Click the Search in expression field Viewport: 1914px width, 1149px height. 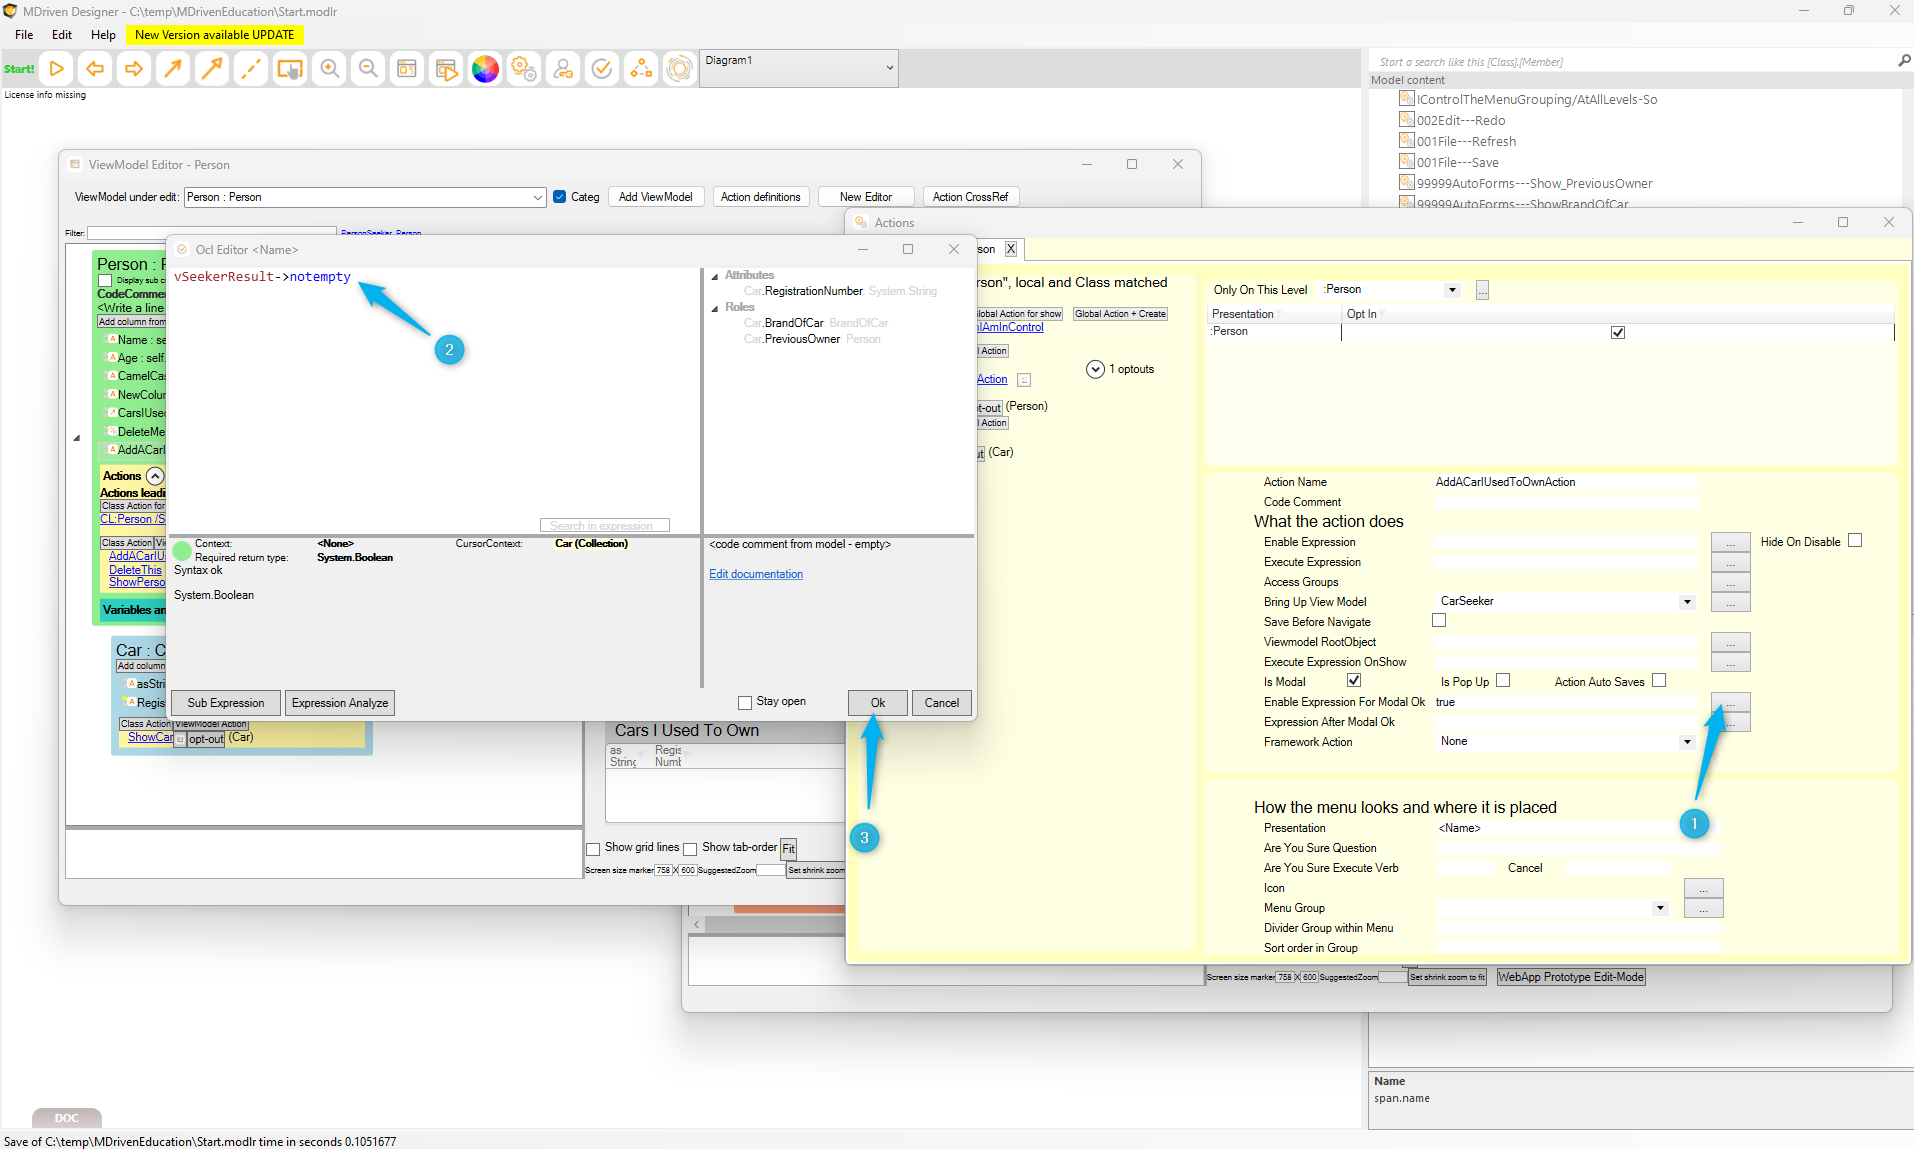(x=604, y=526)
